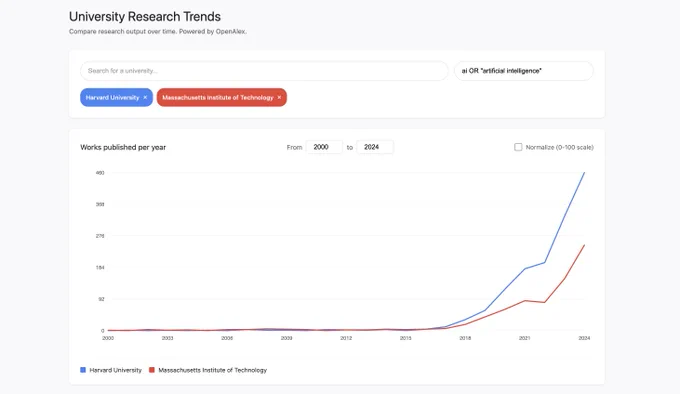Select the blue Harvard University chip
Image resolution: width=680 pixels, height=394 pixels.
[116, 98]
